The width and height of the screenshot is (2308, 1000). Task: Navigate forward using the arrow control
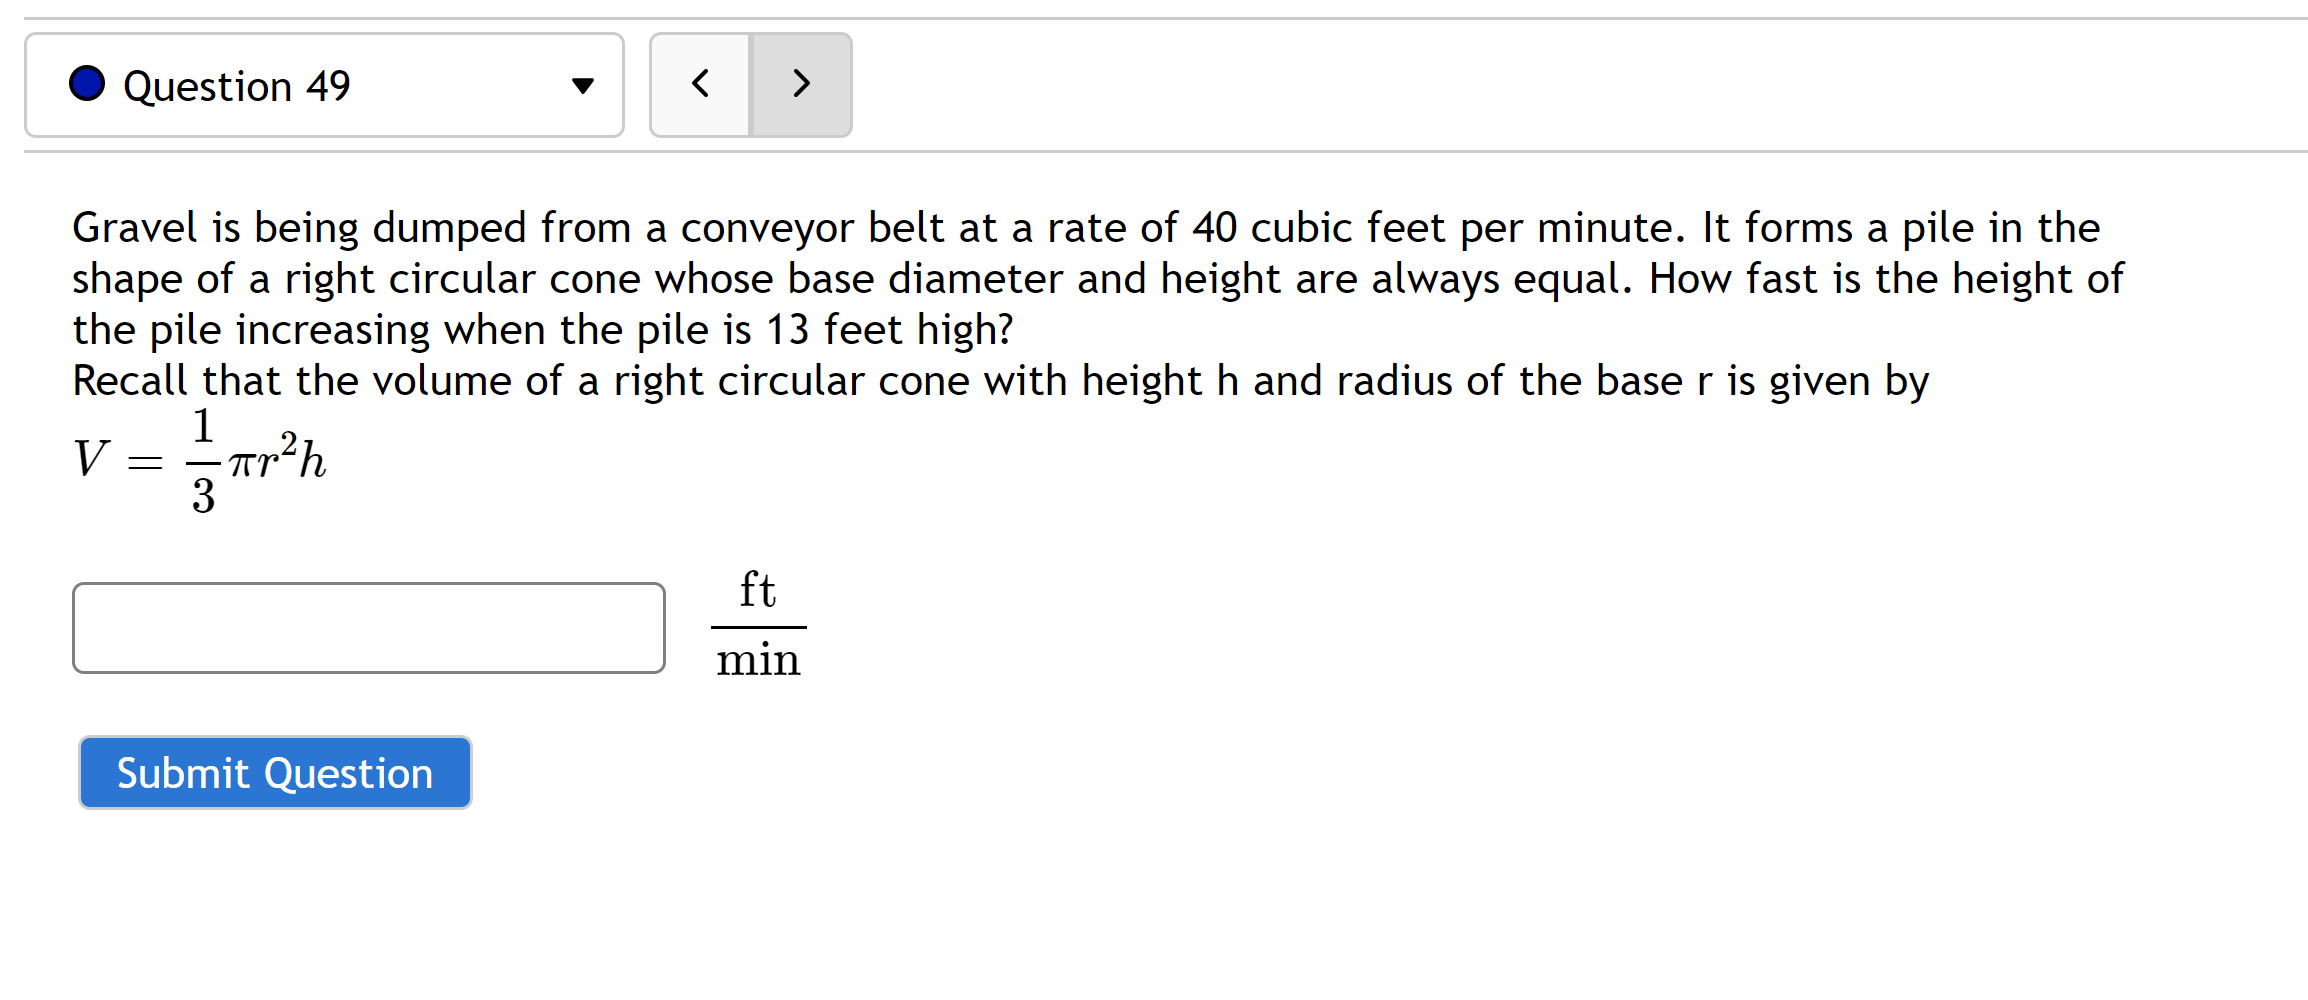pyautogui.click(x=800, y=85)
